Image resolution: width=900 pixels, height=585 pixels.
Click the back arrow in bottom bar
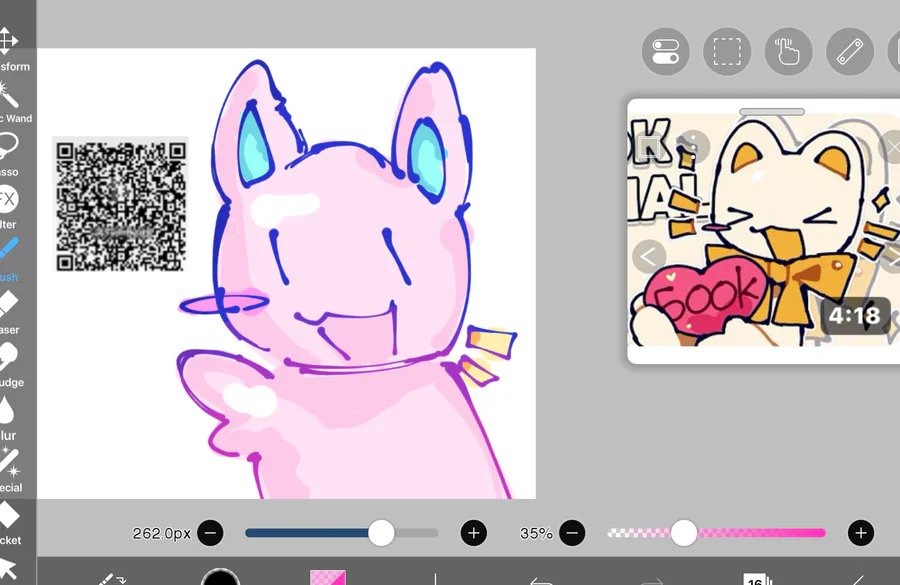[858, 580]
